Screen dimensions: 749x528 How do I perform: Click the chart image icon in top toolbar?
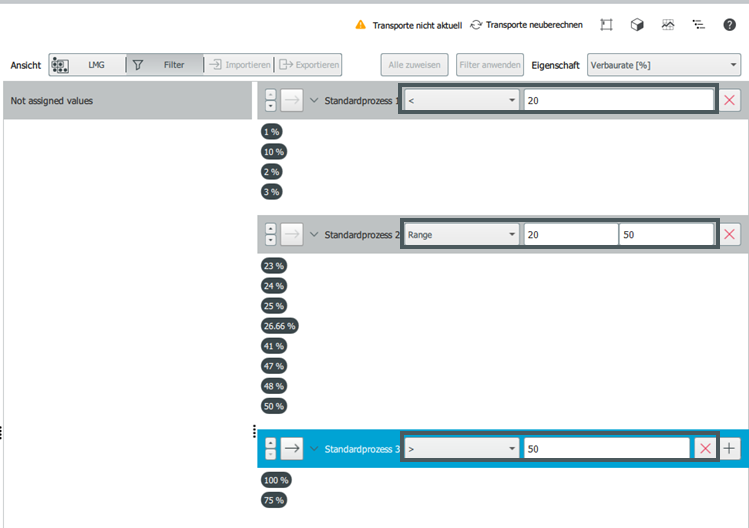coord(667,24)
